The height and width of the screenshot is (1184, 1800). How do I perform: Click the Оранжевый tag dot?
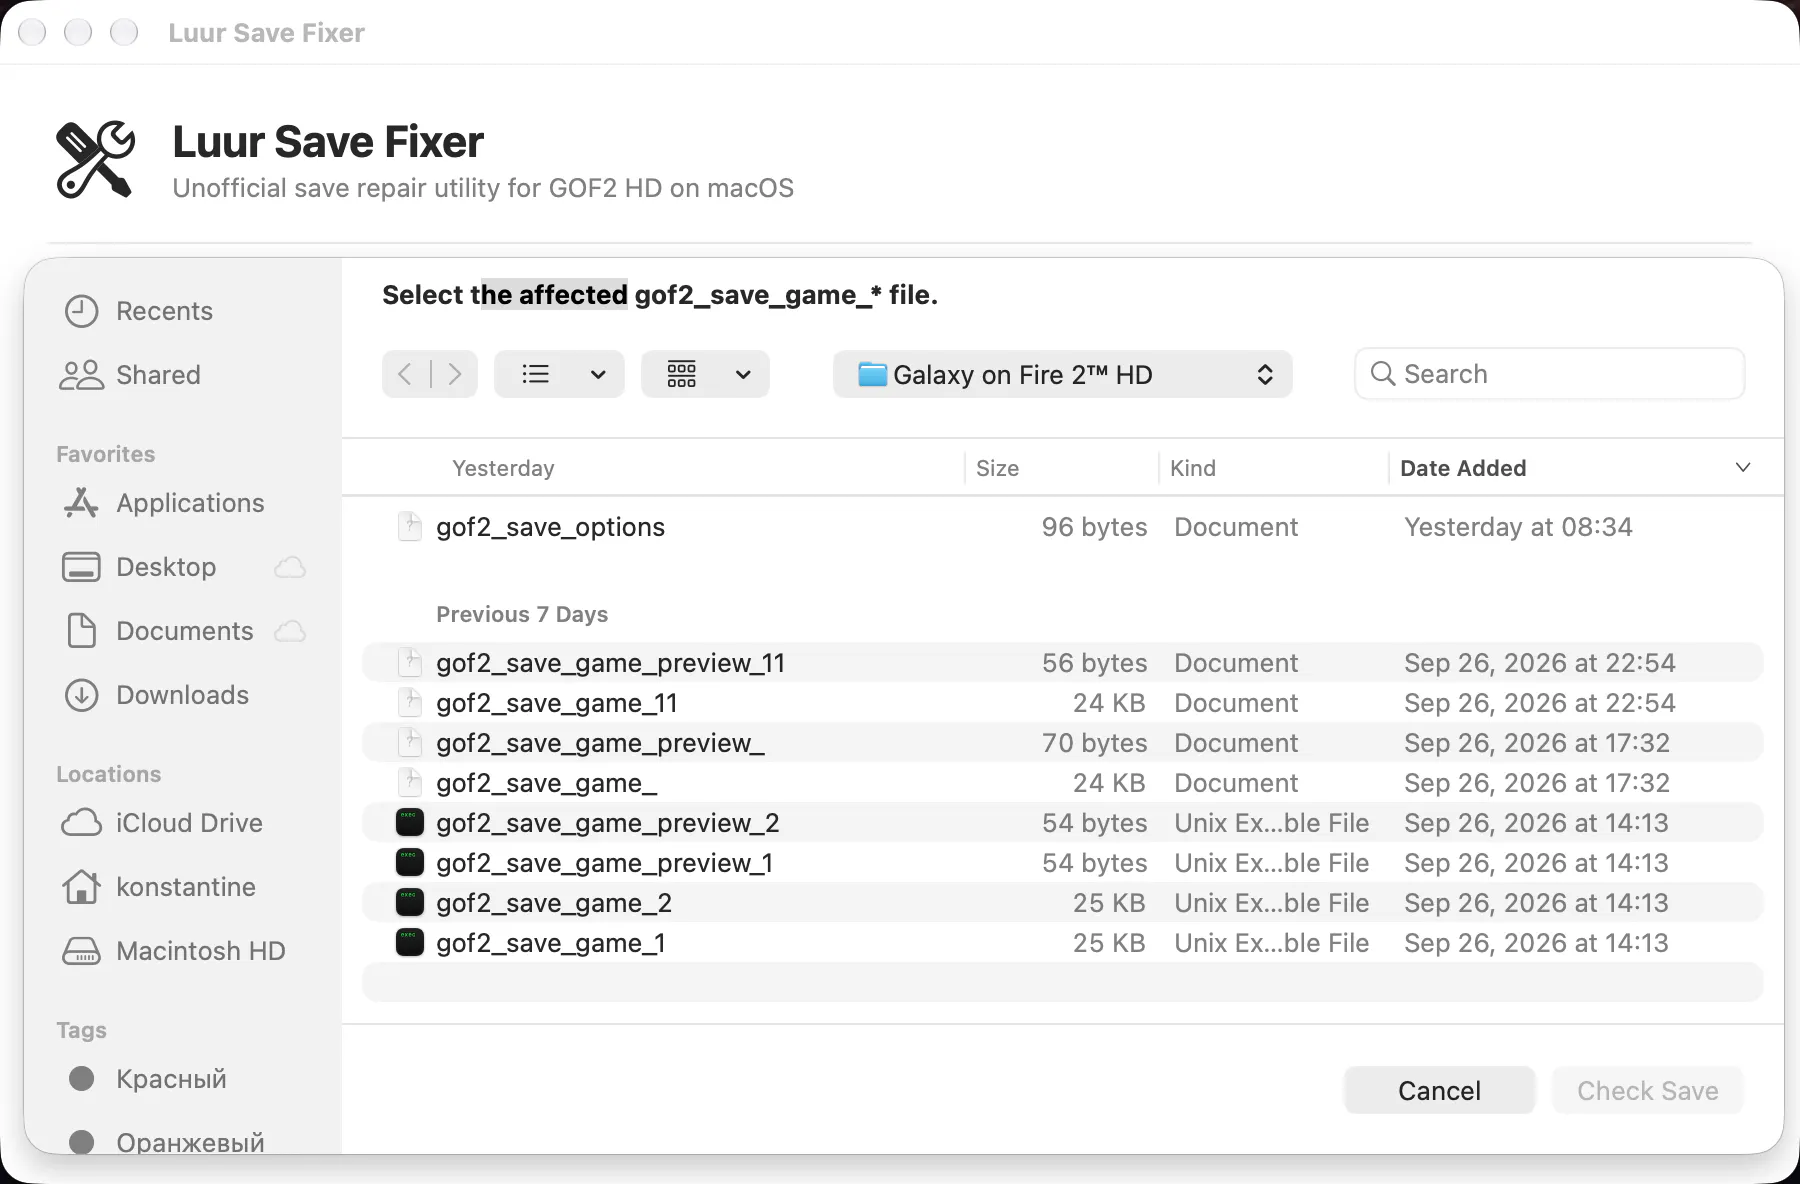[81, 1142]
